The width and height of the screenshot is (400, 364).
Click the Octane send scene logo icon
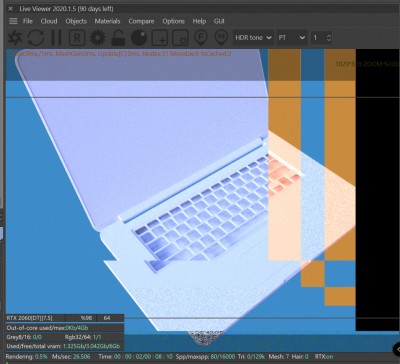pyautogui.click(x=15, y=38)
